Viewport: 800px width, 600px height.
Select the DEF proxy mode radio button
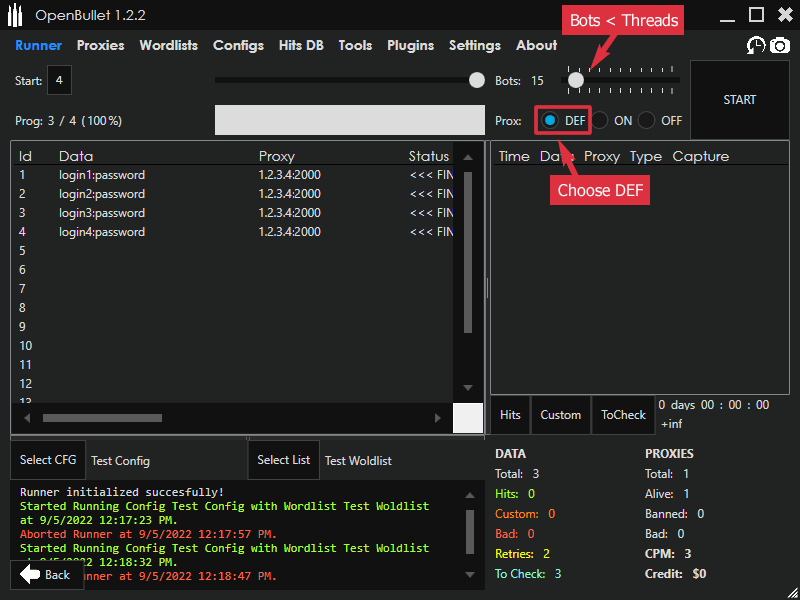tap(549, 121)
